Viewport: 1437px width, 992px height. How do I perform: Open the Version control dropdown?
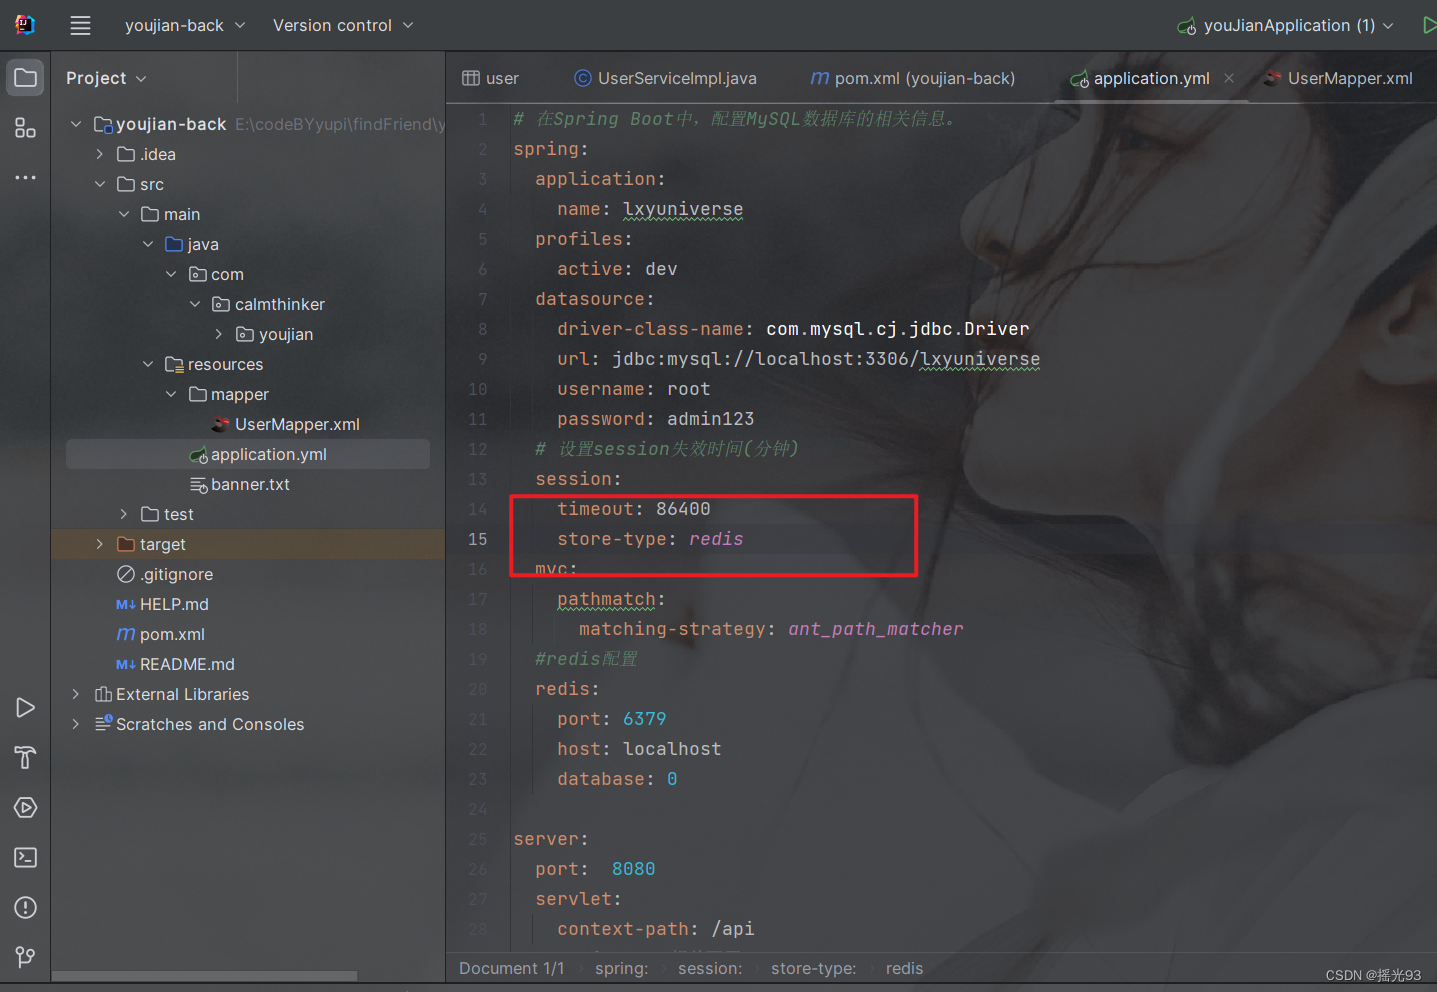point(342,26)
